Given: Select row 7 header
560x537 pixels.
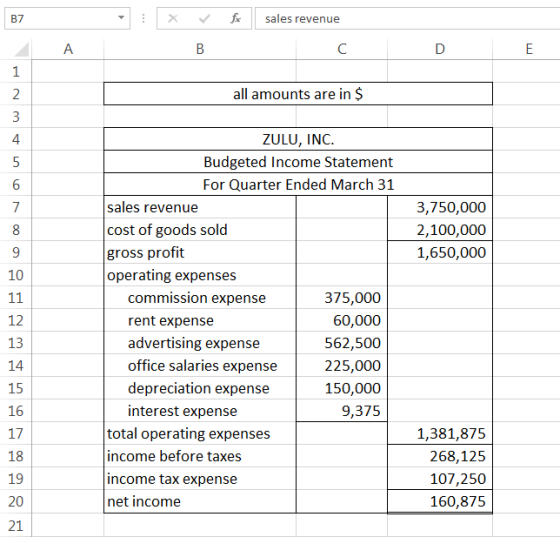Looking at the screenshot, I should click(16, 207).
